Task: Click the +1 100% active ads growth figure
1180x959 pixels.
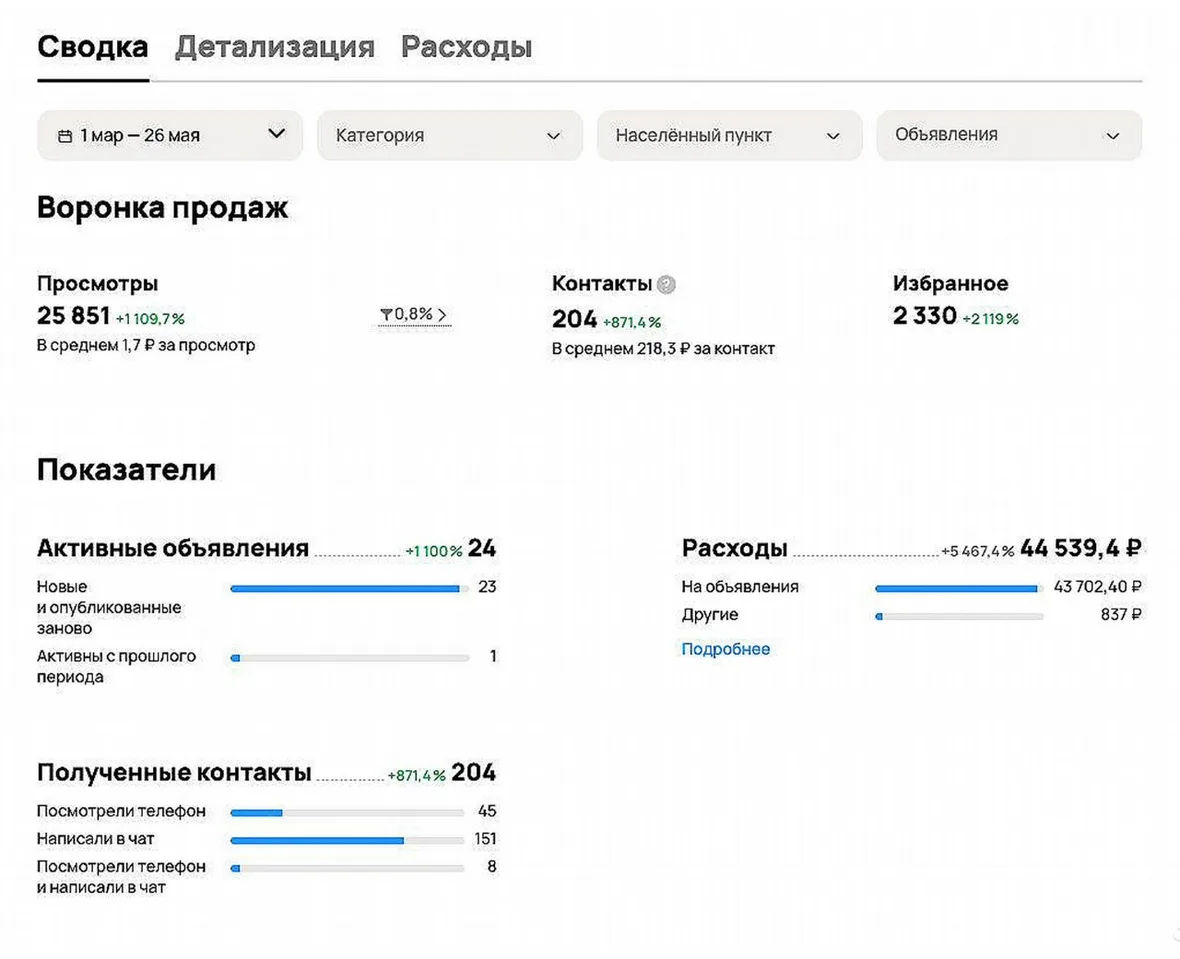Action: tap(433, 551)
